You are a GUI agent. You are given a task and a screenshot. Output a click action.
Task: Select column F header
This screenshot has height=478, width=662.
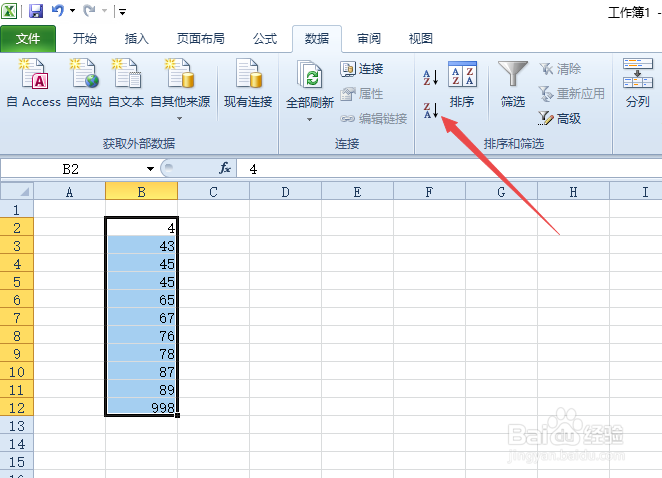tap(429, 192)
